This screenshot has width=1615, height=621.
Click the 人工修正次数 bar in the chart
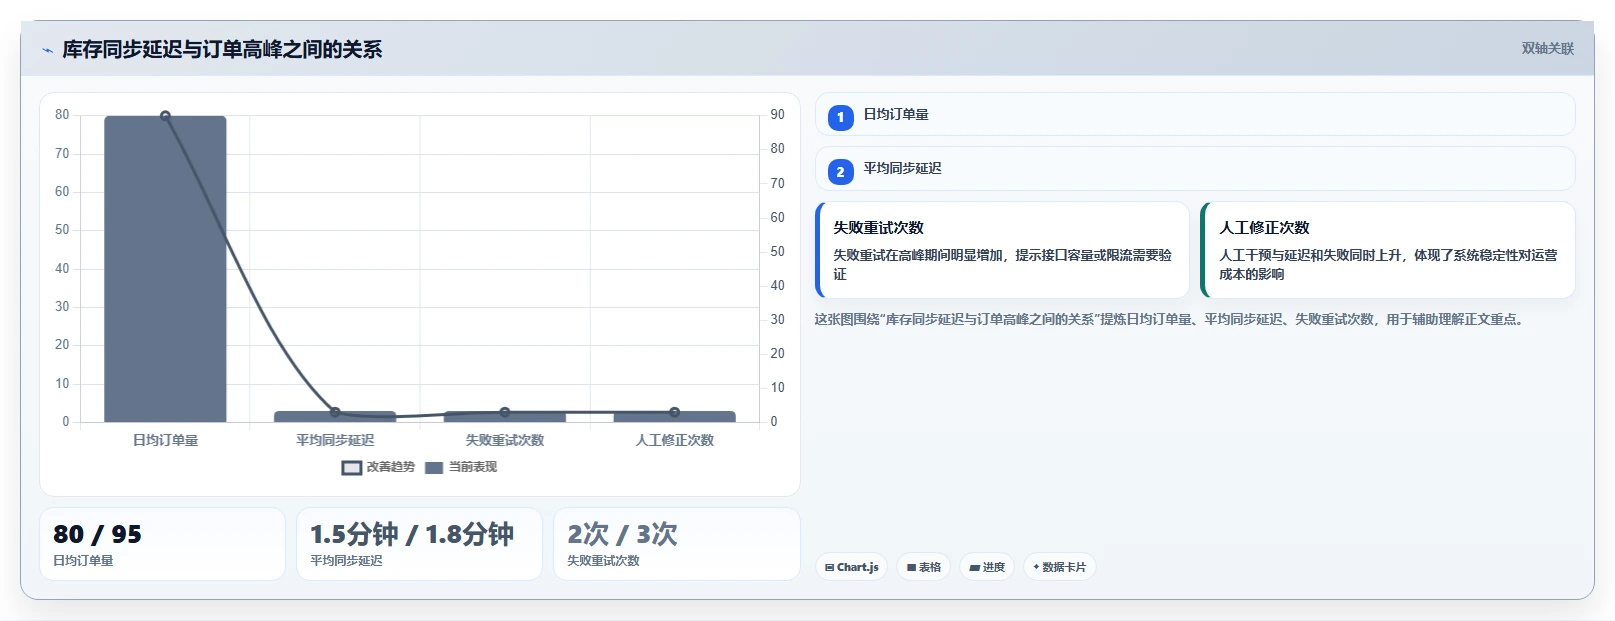tap(675, 416)
